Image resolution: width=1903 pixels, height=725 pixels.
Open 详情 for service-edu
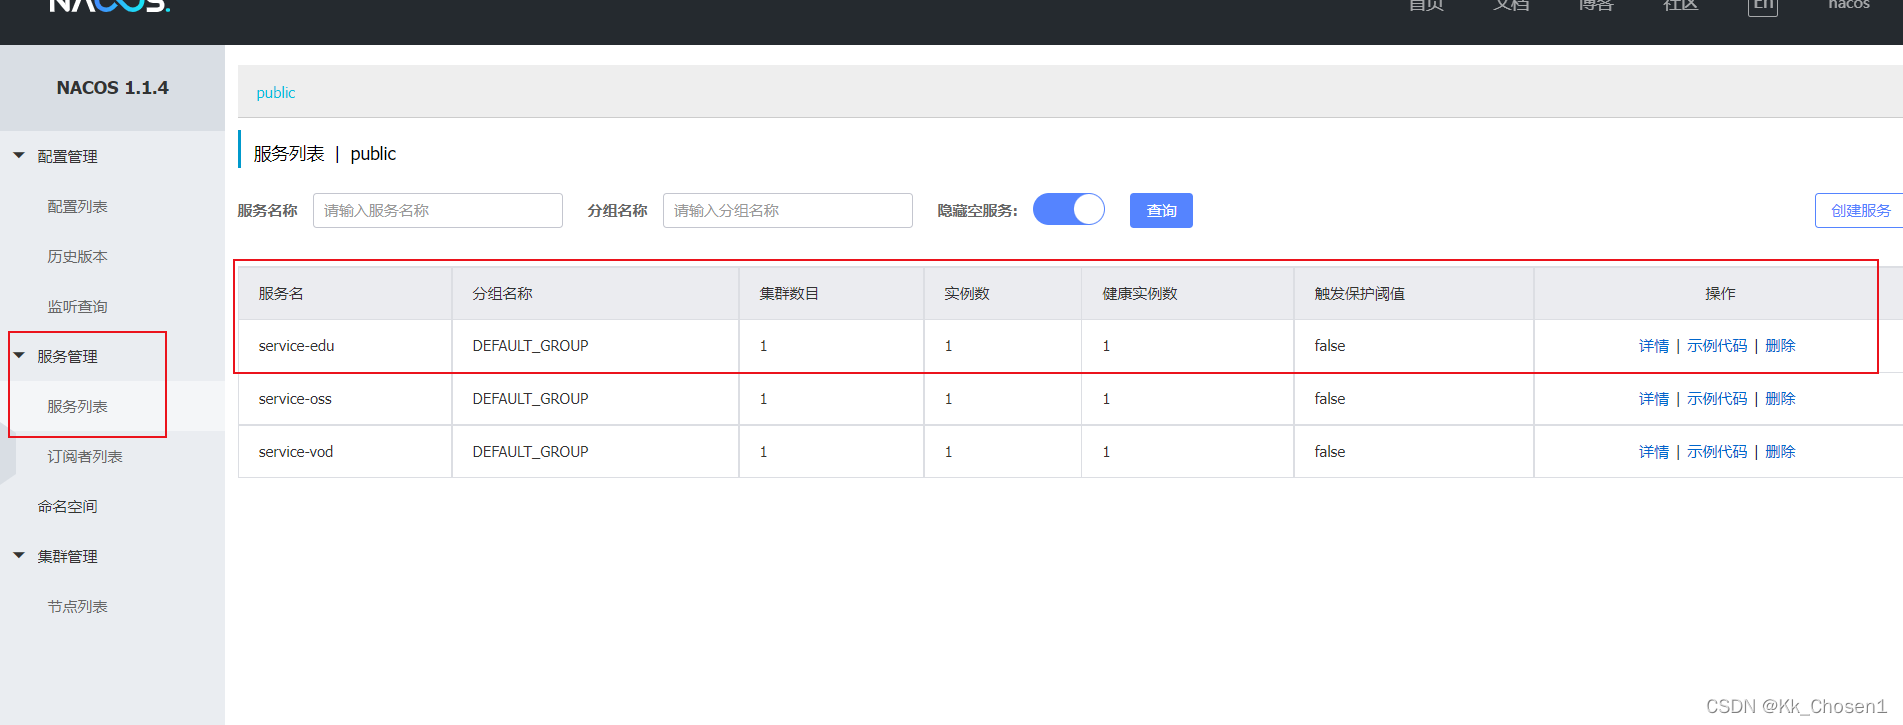pos(1654,346)
